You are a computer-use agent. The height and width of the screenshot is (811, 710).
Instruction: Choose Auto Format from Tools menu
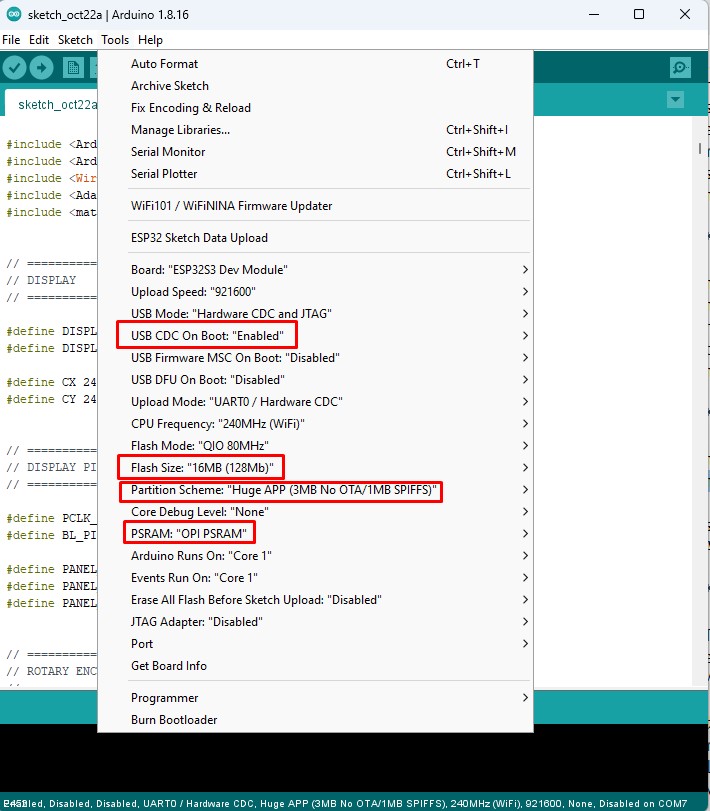[x=315, y=64]
